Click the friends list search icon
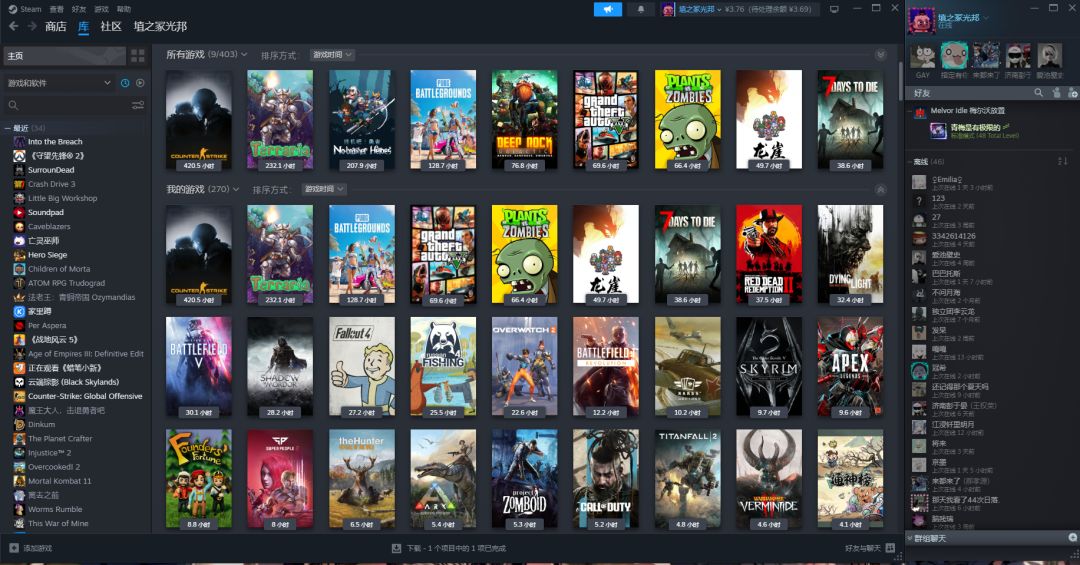Viewport: 1080px width, 565px height. point(1038,92)
